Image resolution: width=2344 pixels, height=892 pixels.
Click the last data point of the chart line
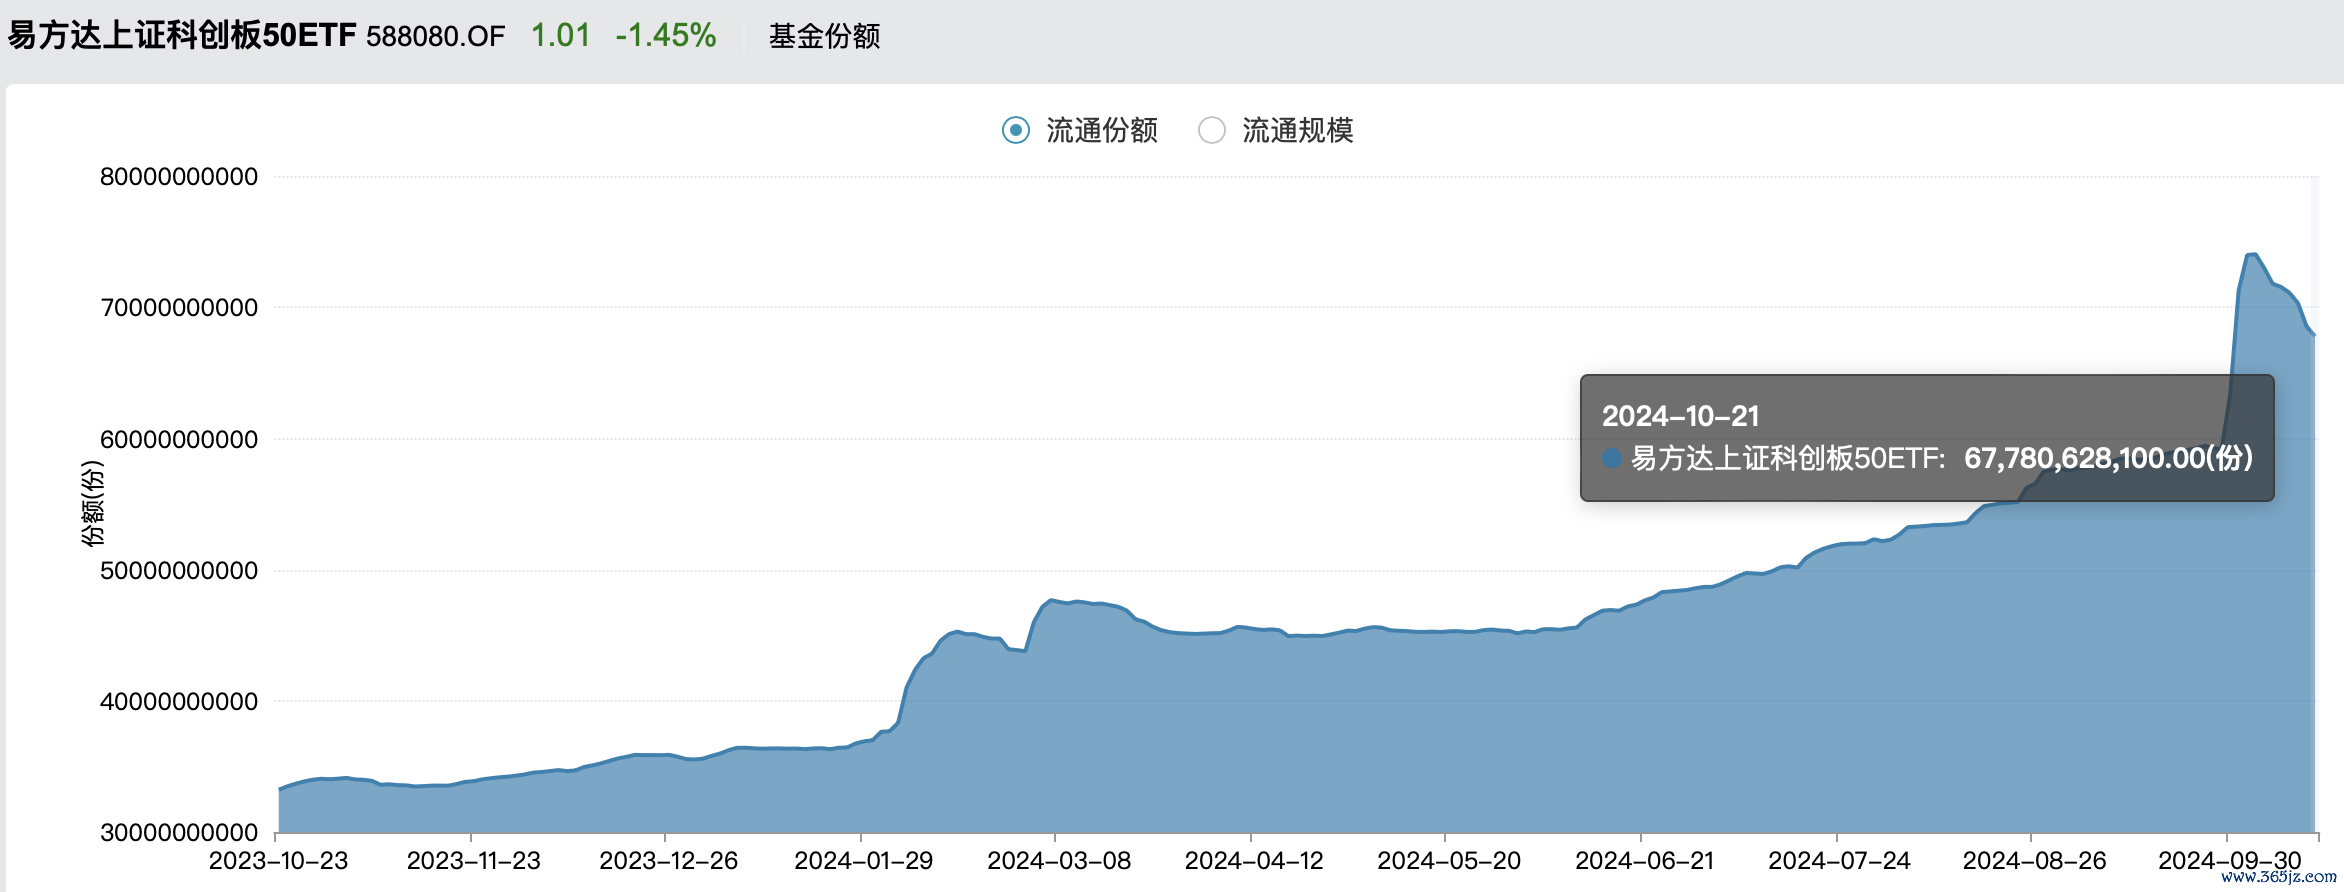click(2314, 335)
